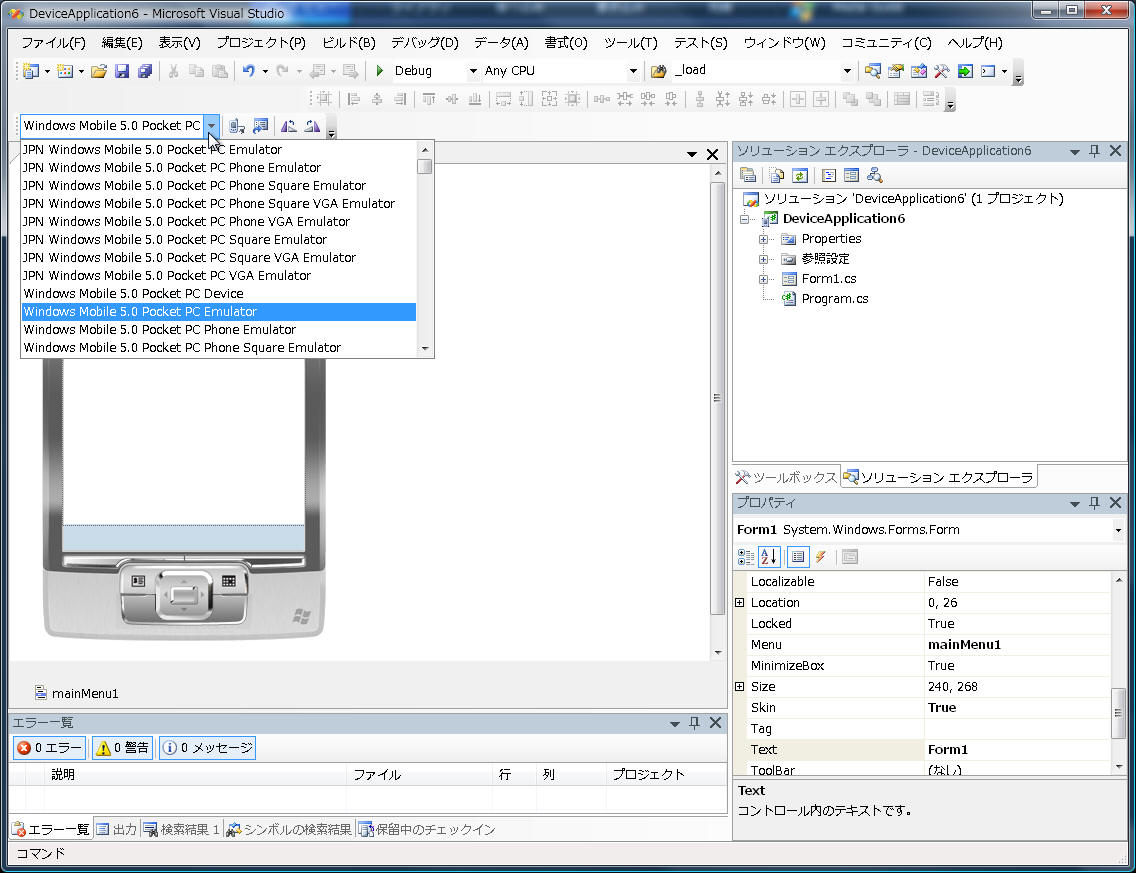Toggle the 0 エラー filter button

point(49,748)
